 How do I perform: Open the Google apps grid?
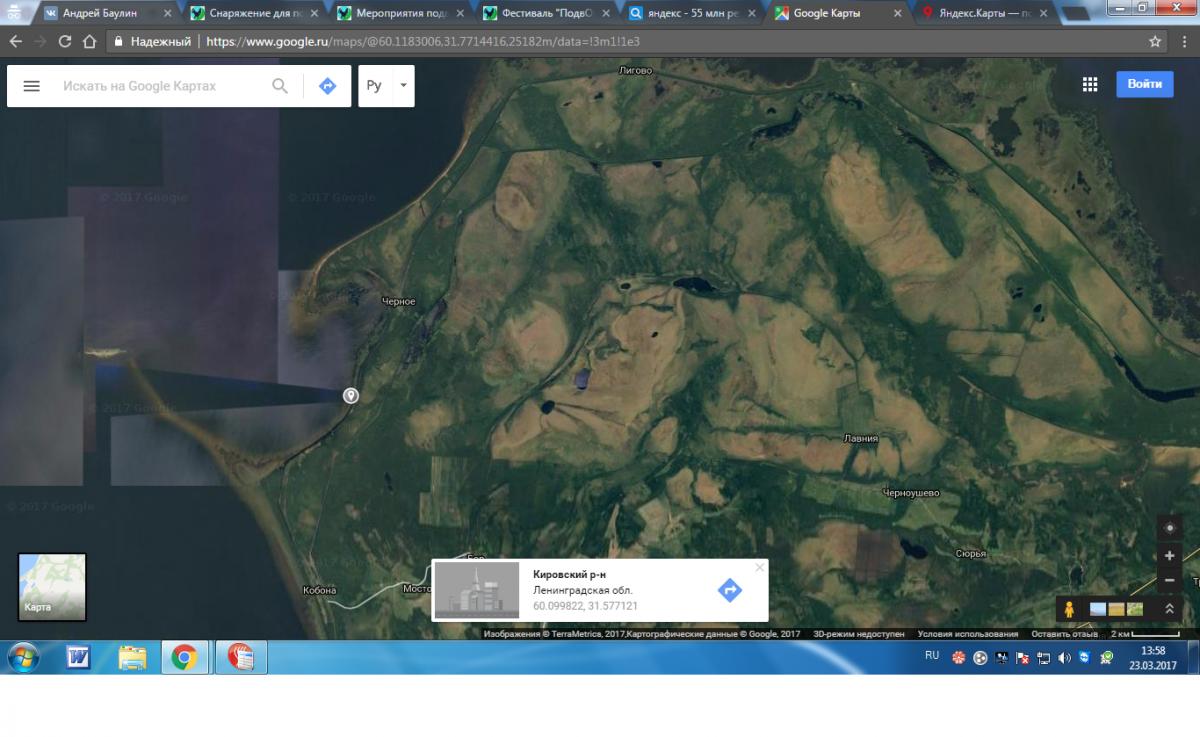[1090, 84]
